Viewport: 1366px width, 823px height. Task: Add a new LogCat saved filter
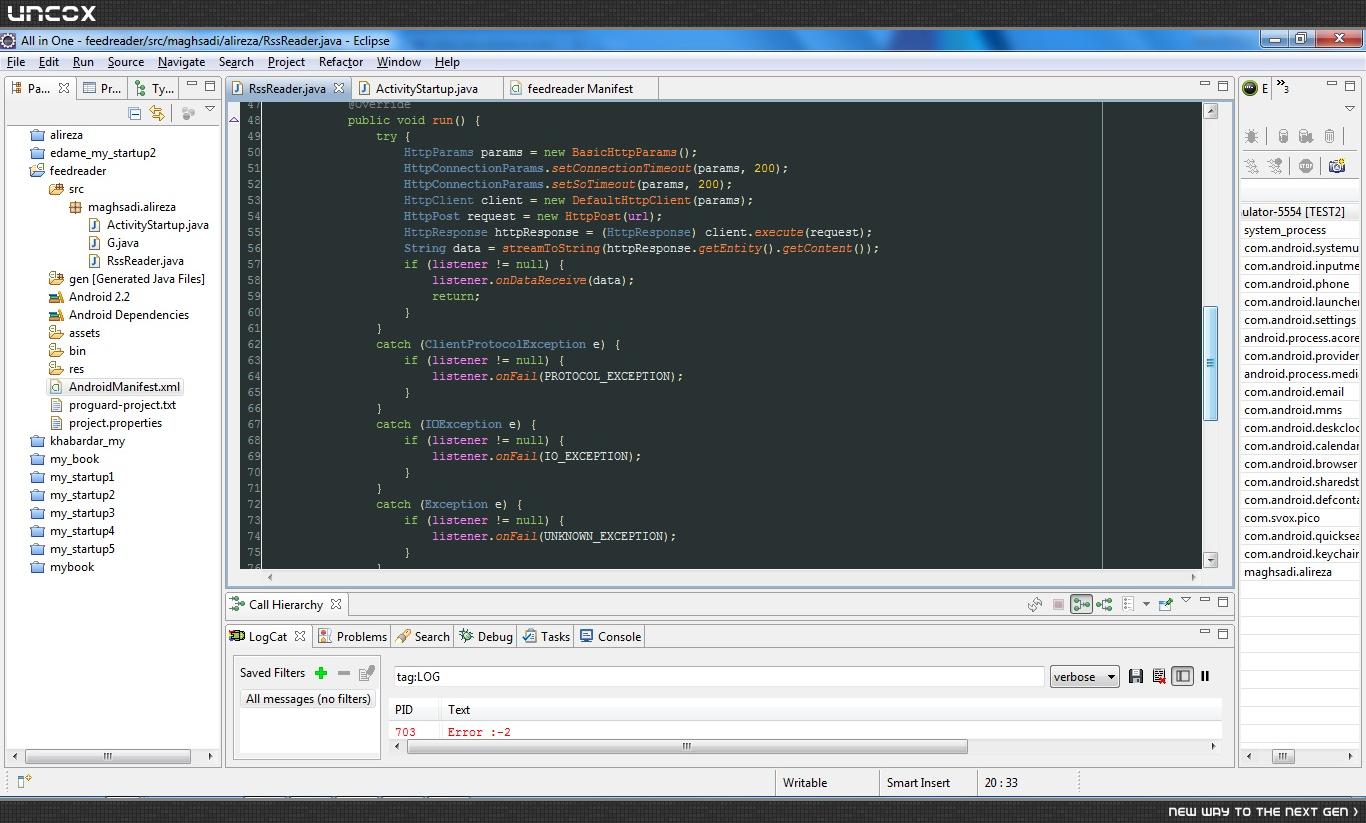pos(321,673)
